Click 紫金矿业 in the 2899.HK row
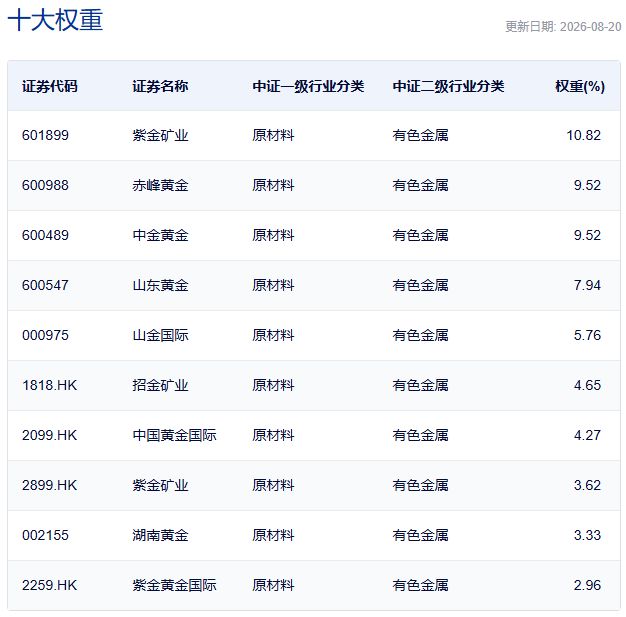Image resolution: width=626 pixels, height=617 pixels. (x=160, y=485)
